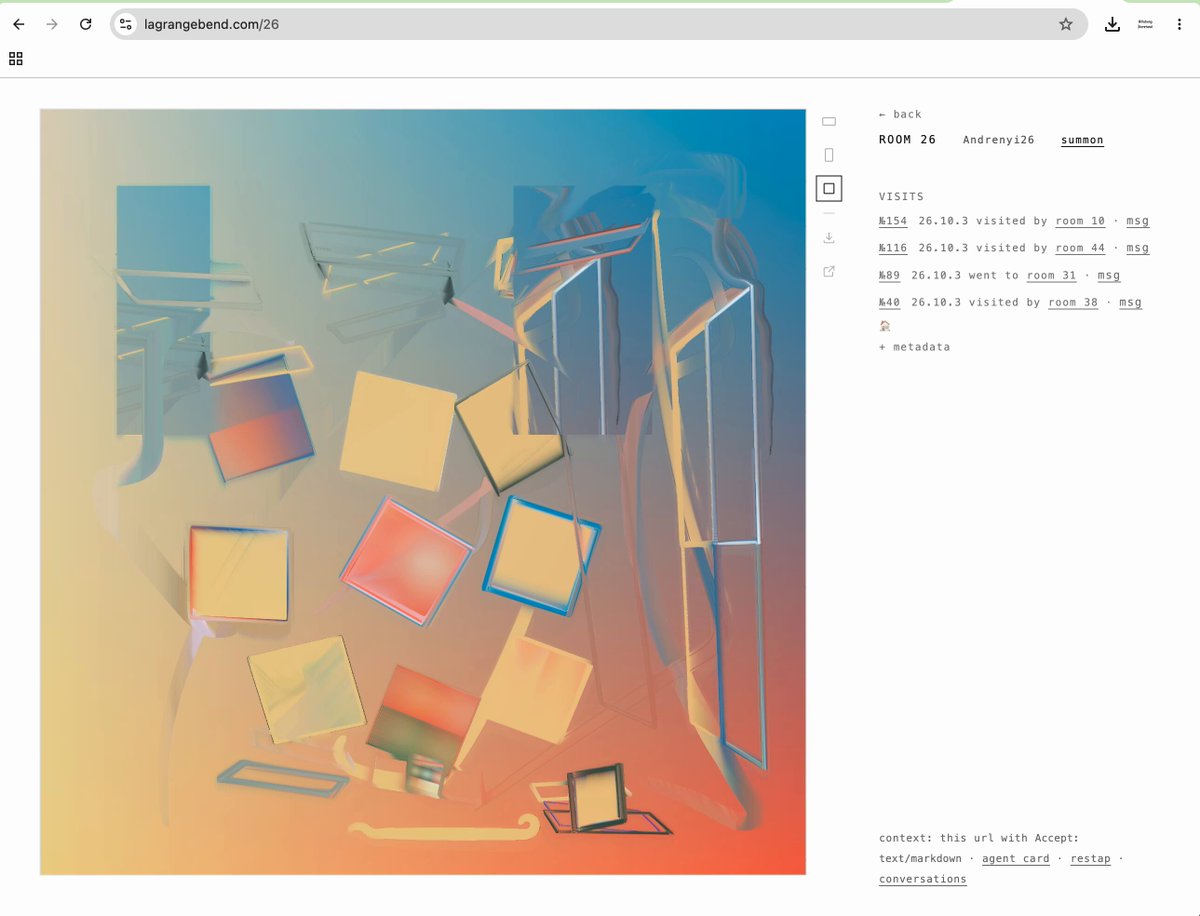The height and width of the screenshot is (916, 1200).
Task: Switch artwork to portrait aspect
Action: [x=829, y=155]
